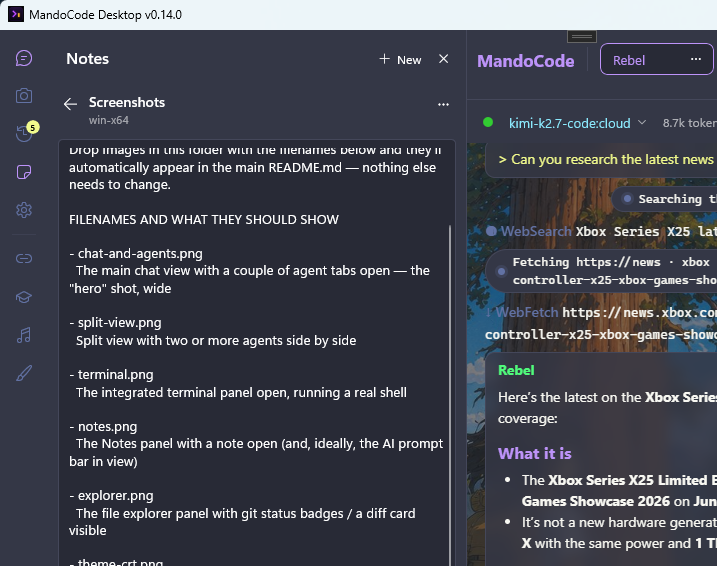Select the Notes sticky-note sidebar icon

[24, 172]
